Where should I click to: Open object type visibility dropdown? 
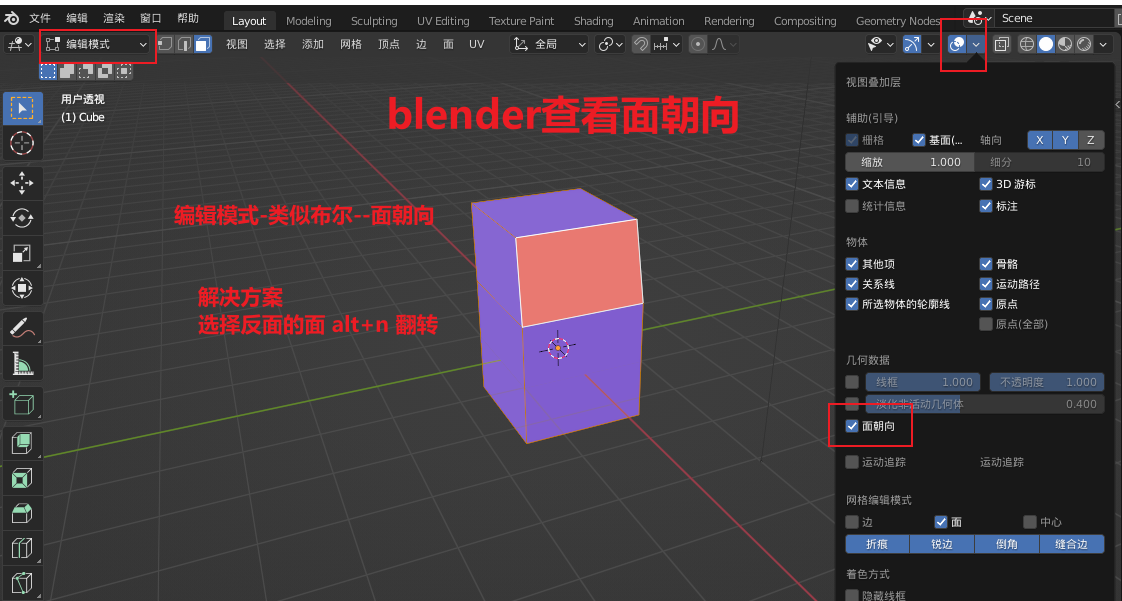tap(881, 44)
